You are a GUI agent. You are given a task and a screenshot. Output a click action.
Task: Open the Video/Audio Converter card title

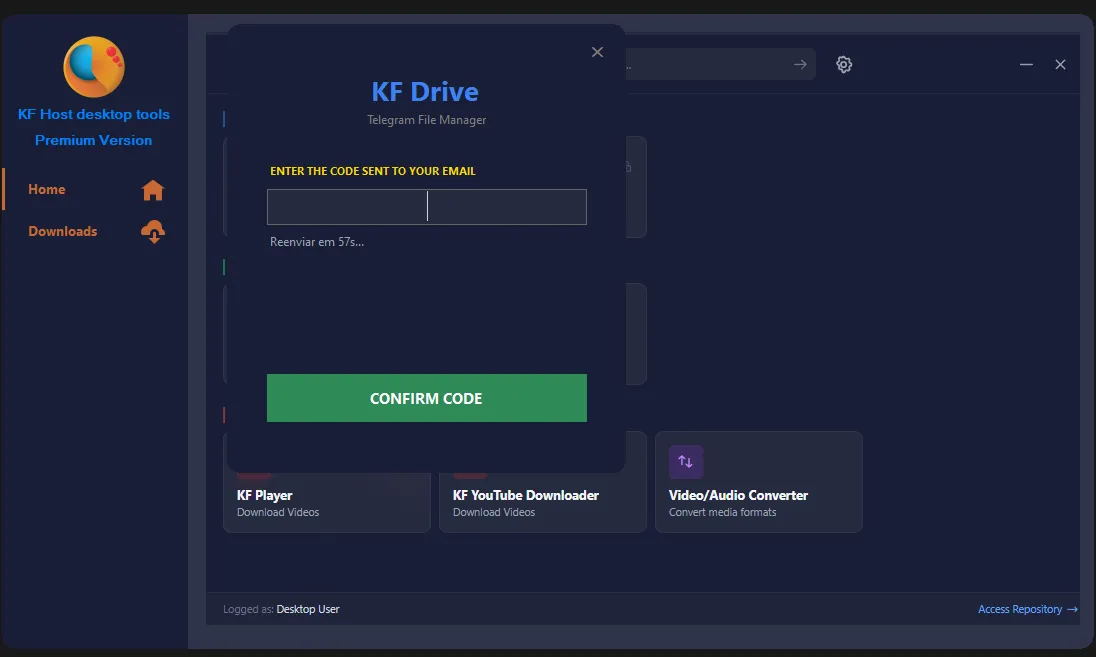[738, 495]
